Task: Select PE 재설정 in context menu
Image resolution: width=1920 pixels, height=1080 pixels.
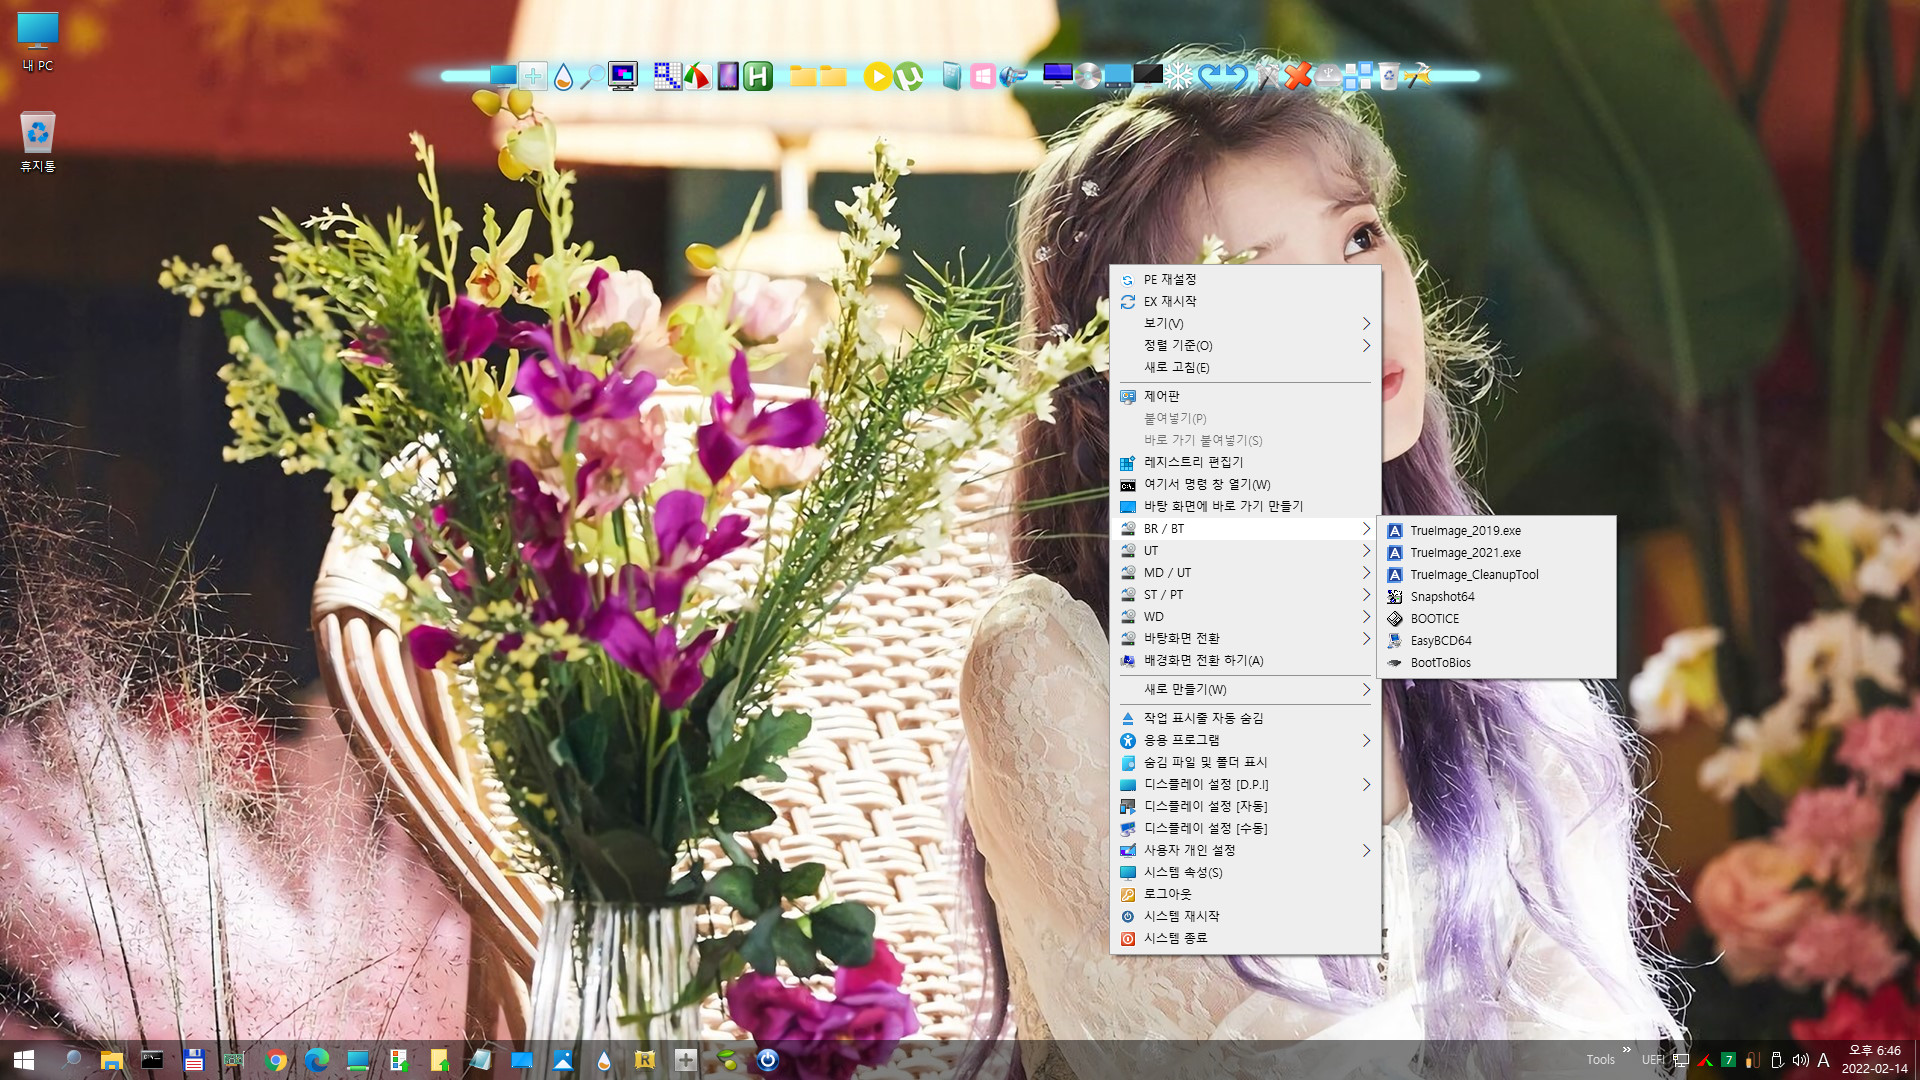Action: click(x=1245, y=279)
